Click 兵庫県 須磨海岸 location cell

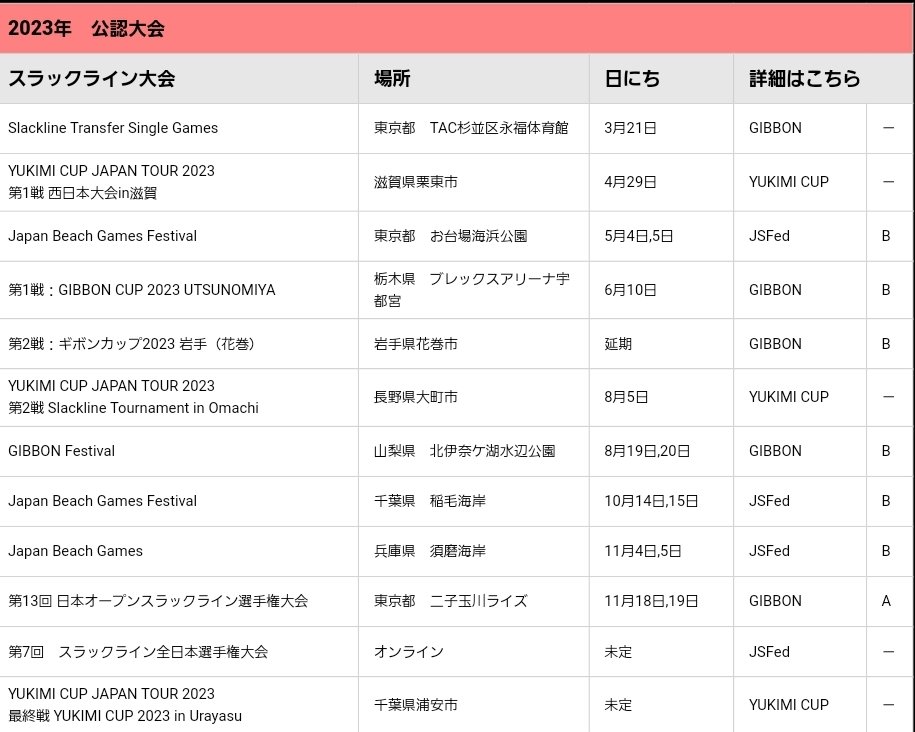point(430,551)
